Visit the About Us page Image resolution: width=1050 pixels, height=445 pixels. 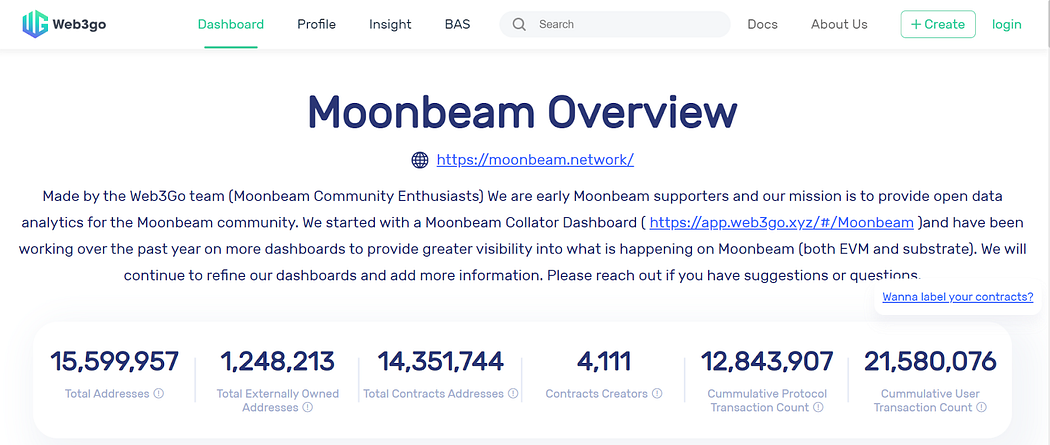coord(839,24)
